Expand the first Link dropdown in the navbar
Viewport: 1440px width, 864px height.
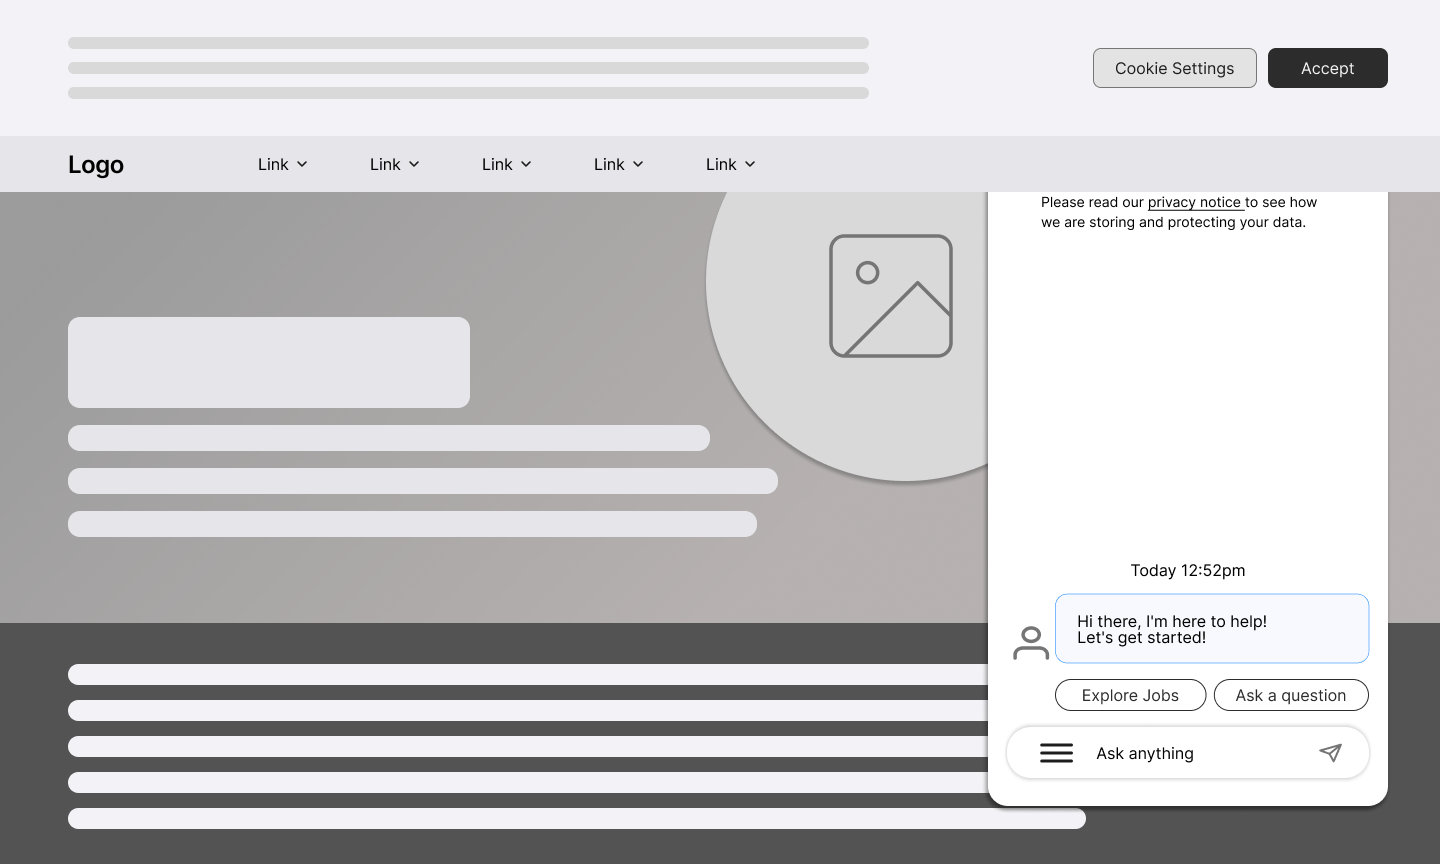point(282,164)
